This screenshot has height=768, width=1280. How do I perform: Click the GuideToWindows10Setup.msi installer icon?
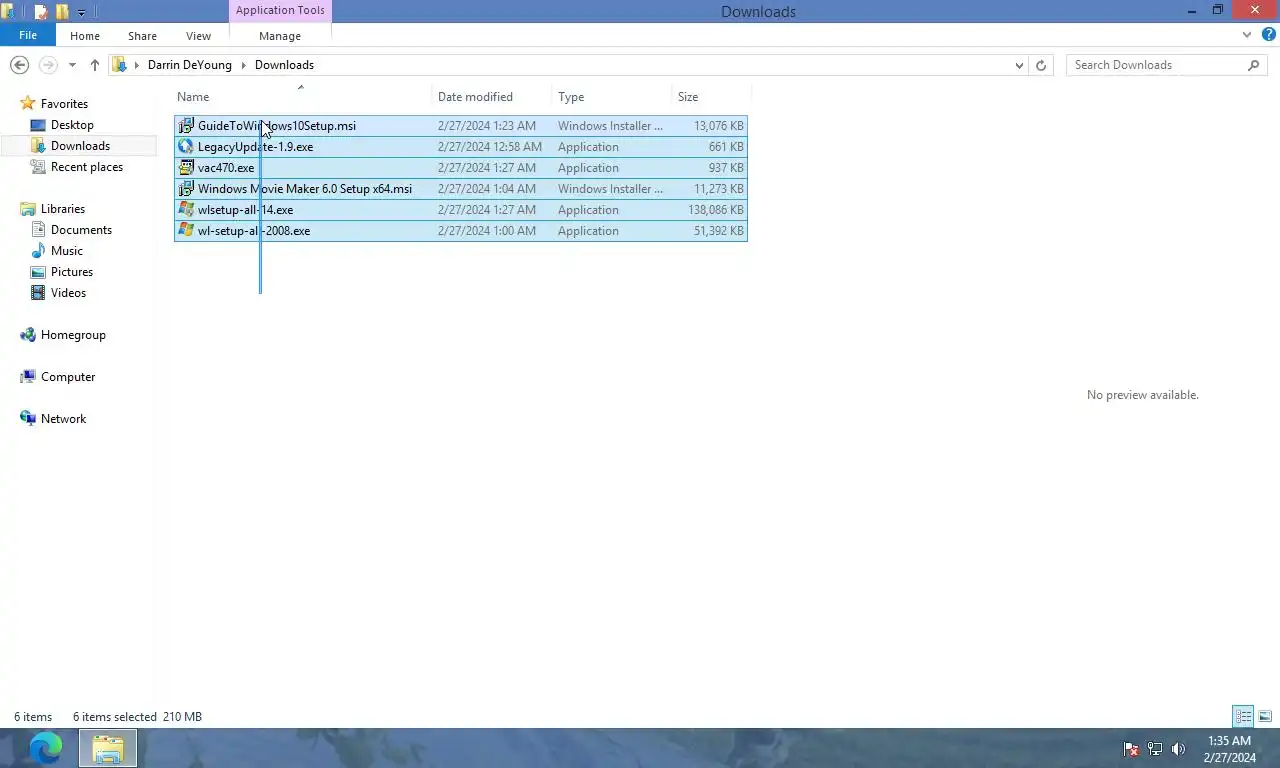(186, 126)
